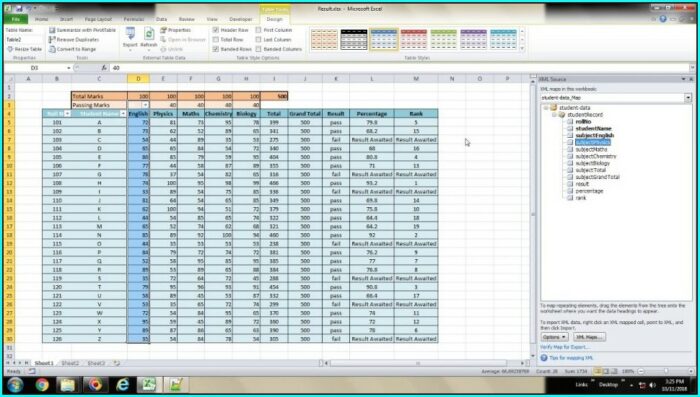Image resolution: width=700 pixels, height=397 pixels.
Task: Open the Excel Help question mark icon
Action: click(663, 19)
